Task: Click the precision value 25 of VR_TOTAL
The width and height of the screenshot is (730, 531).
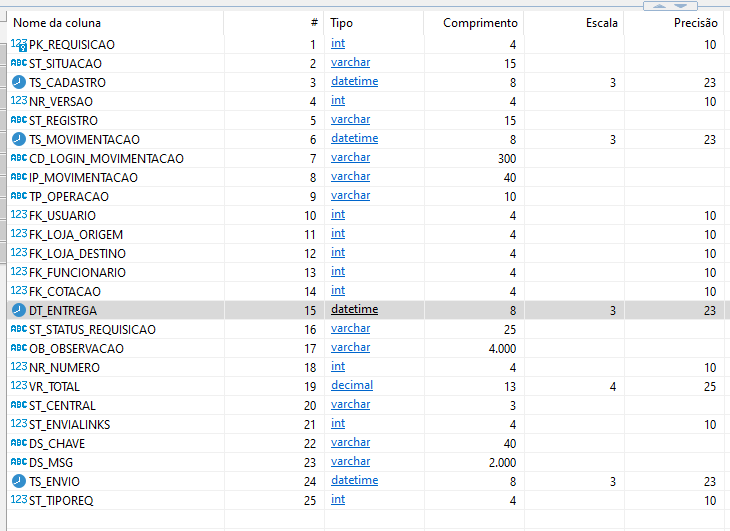Action: pyautogui.click(x=710, y=387)
